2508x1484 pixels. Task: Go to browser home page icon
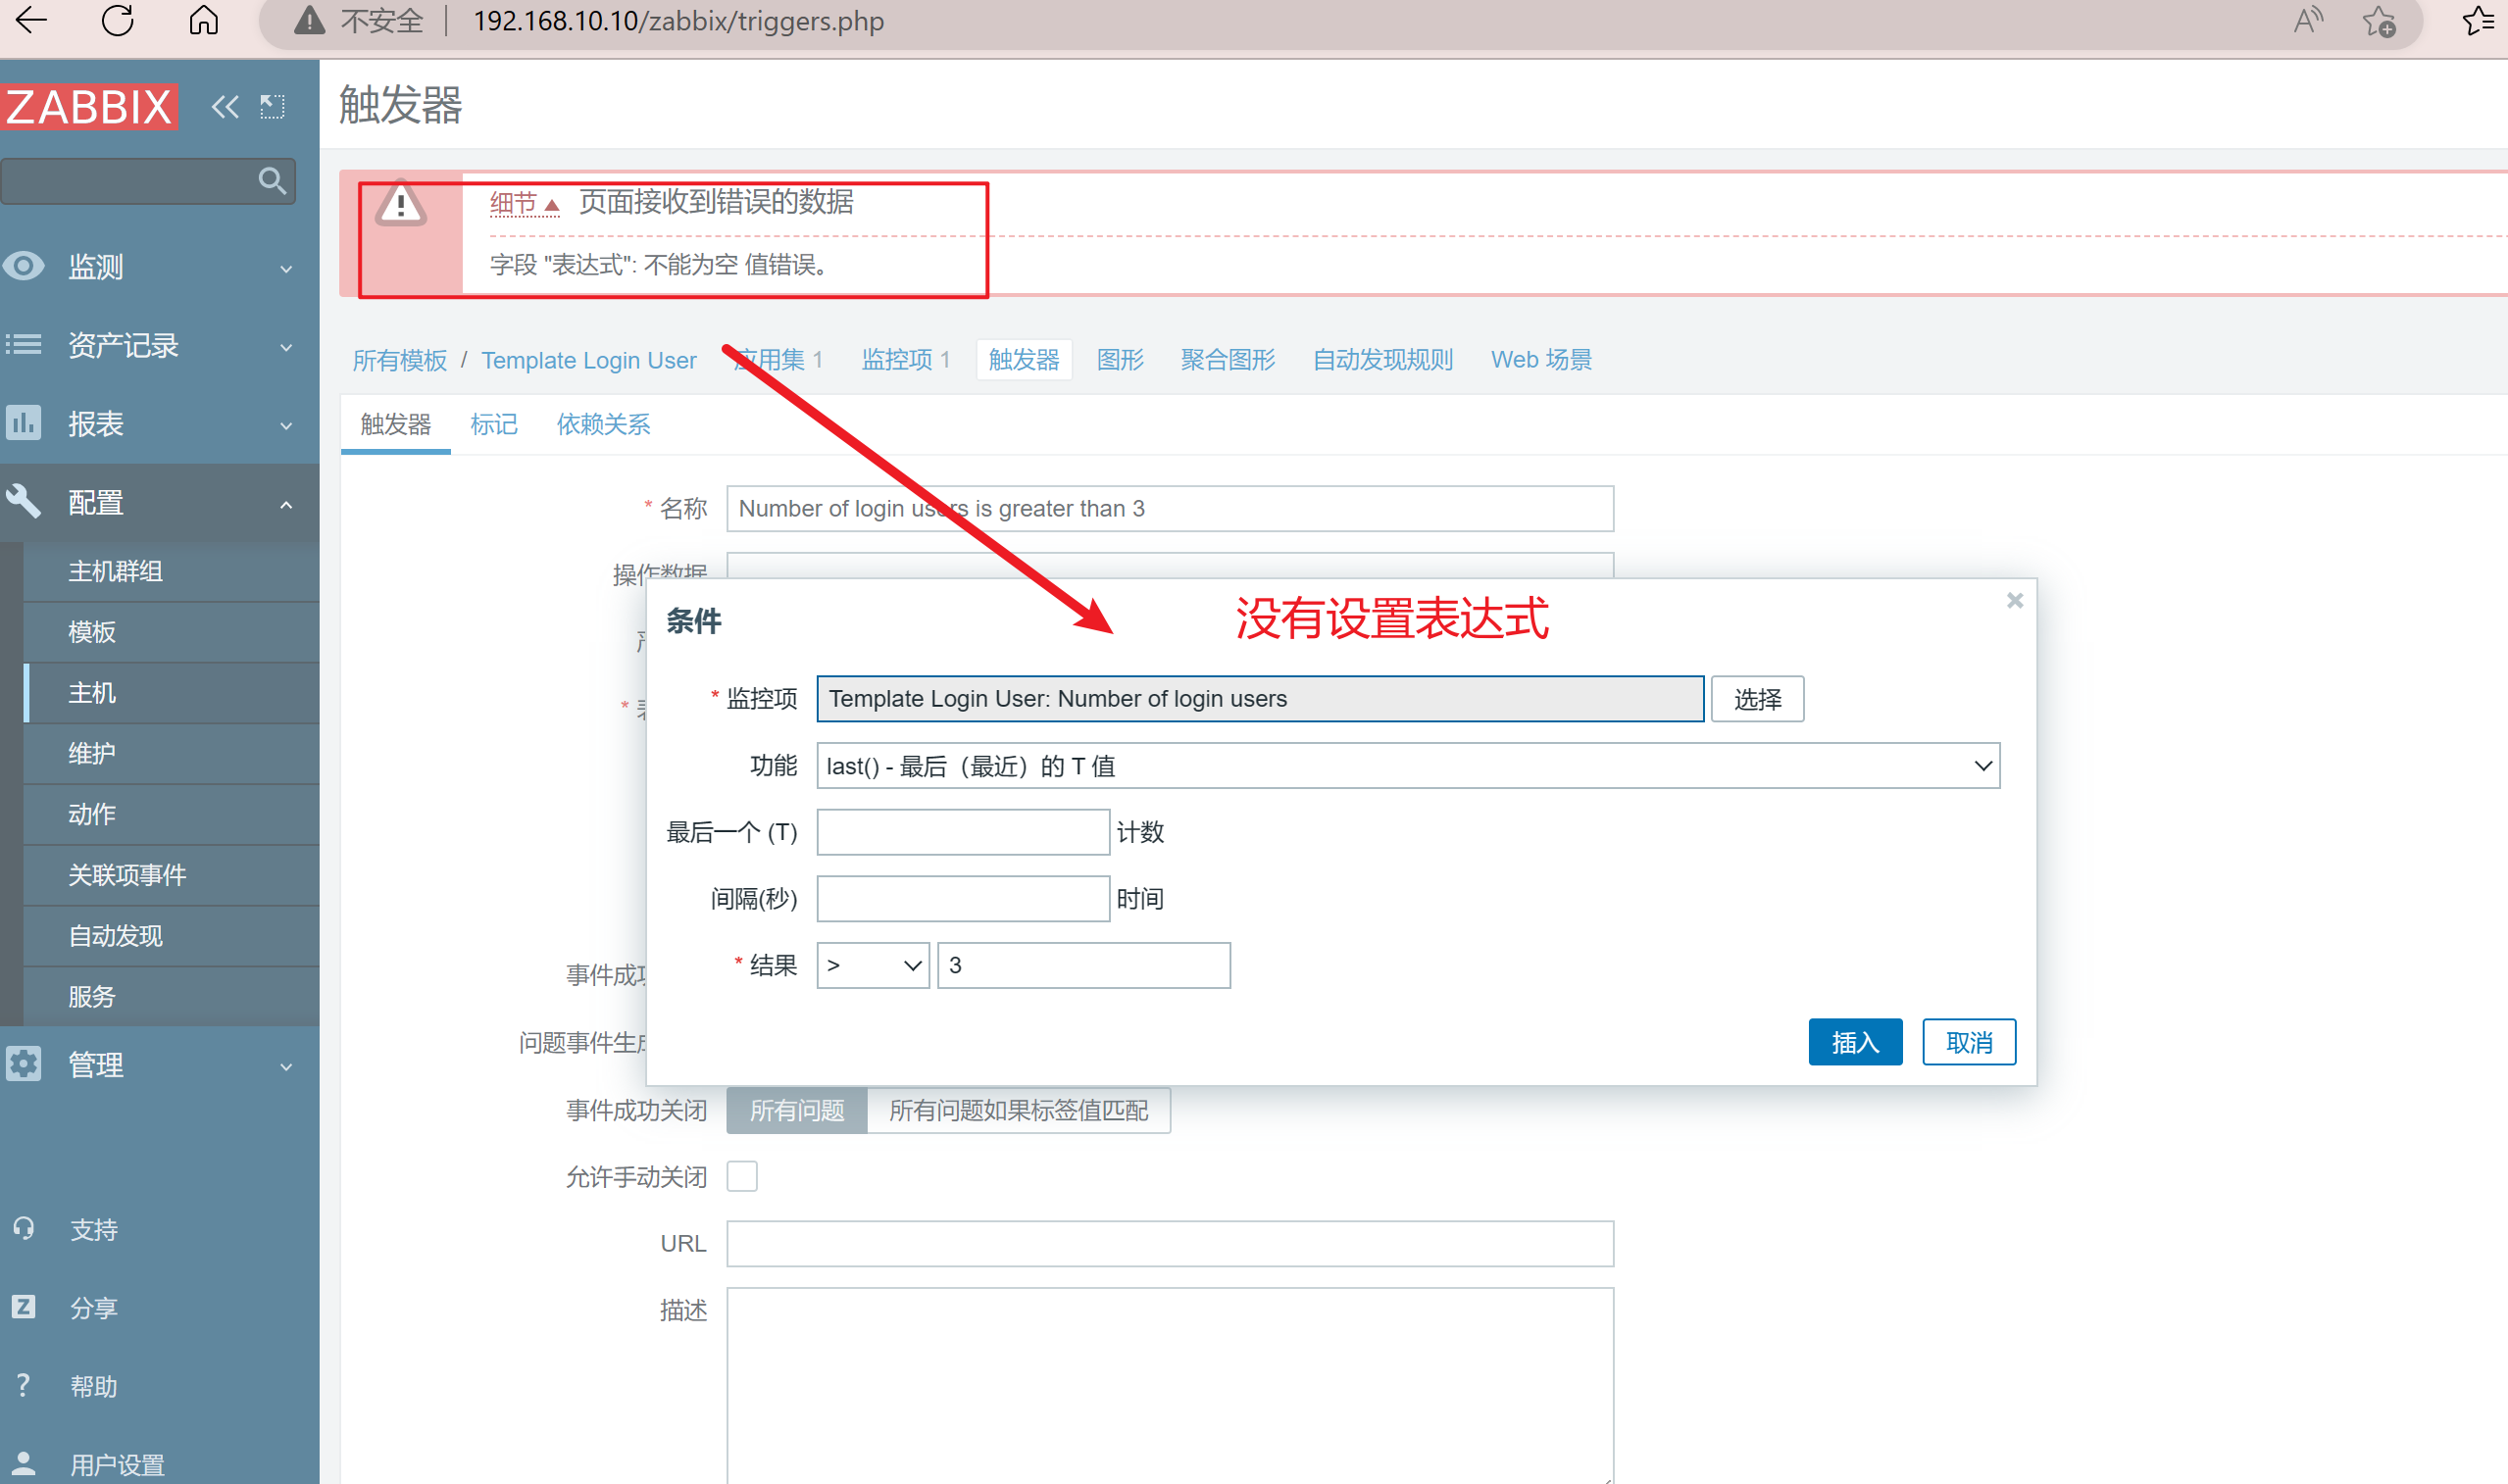click(x=204, y=21)
